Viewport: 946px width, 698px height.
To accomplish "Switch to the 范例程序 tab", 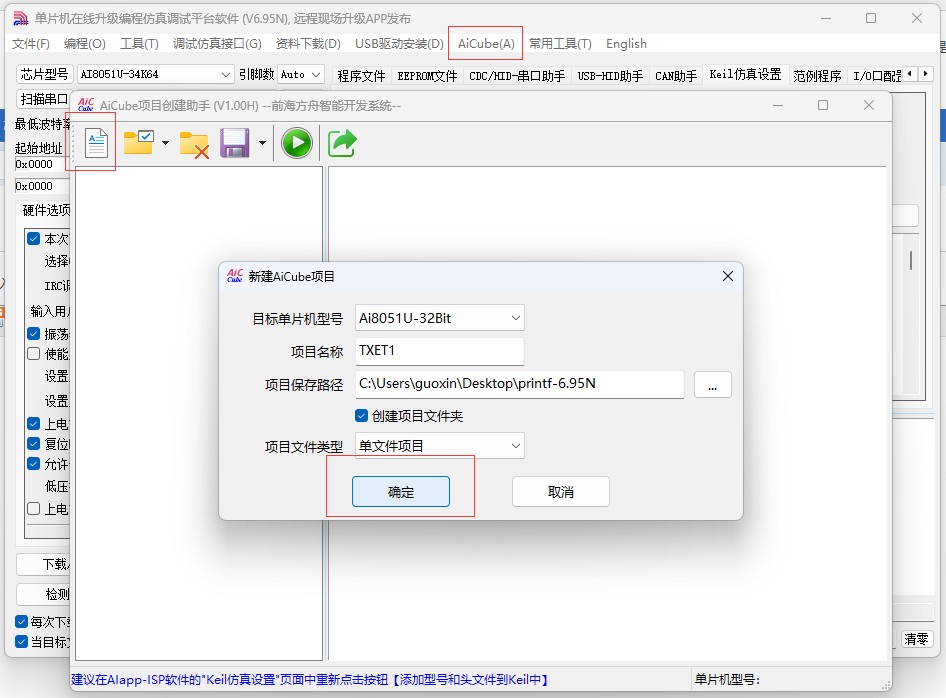I will pyautogui.click(x=817, y=76).
